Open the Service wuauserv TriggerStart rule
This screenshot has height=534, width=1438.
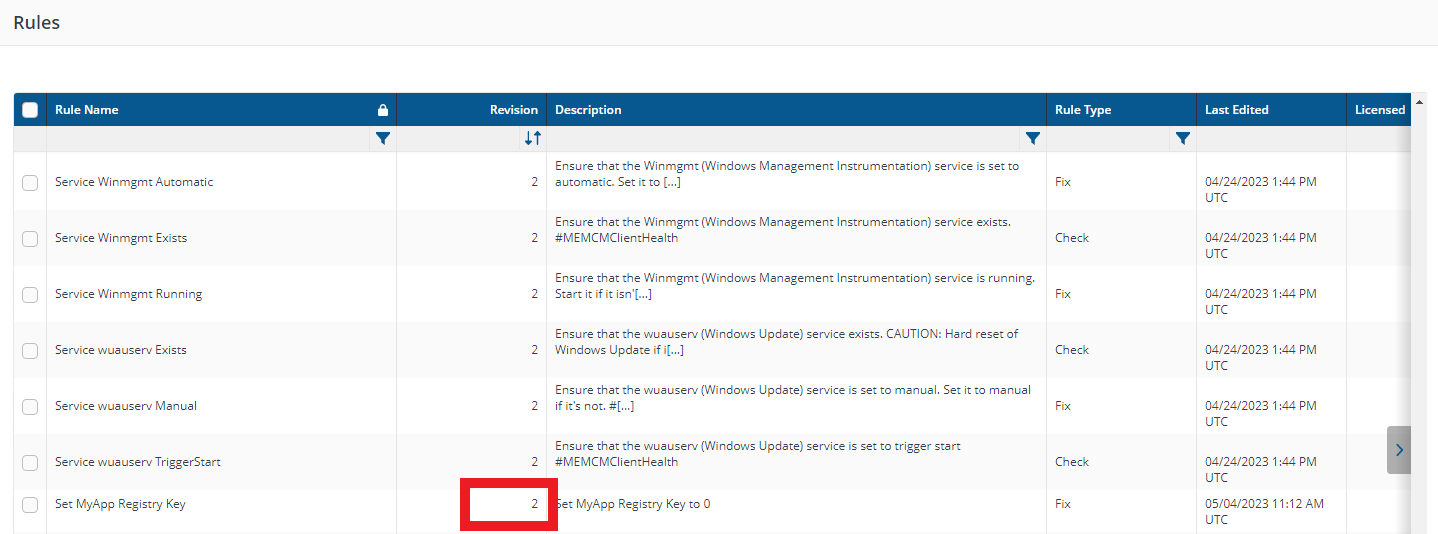pos(138,462)
